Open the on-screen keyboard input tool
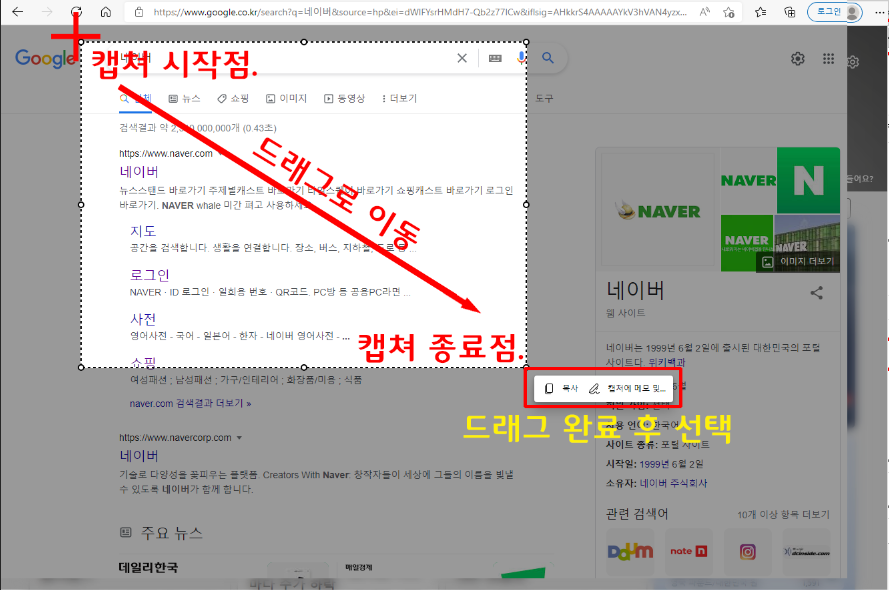The width and height of the screenshot is (889, 590). [x=495, y=58]
